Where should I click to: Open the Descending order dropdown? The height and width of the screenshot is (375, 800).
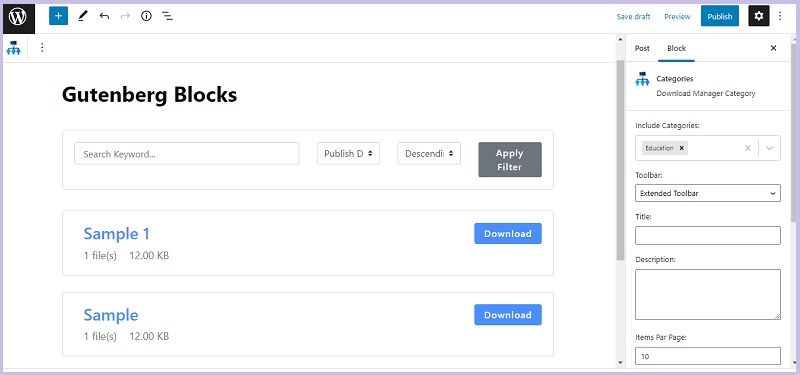429,154
